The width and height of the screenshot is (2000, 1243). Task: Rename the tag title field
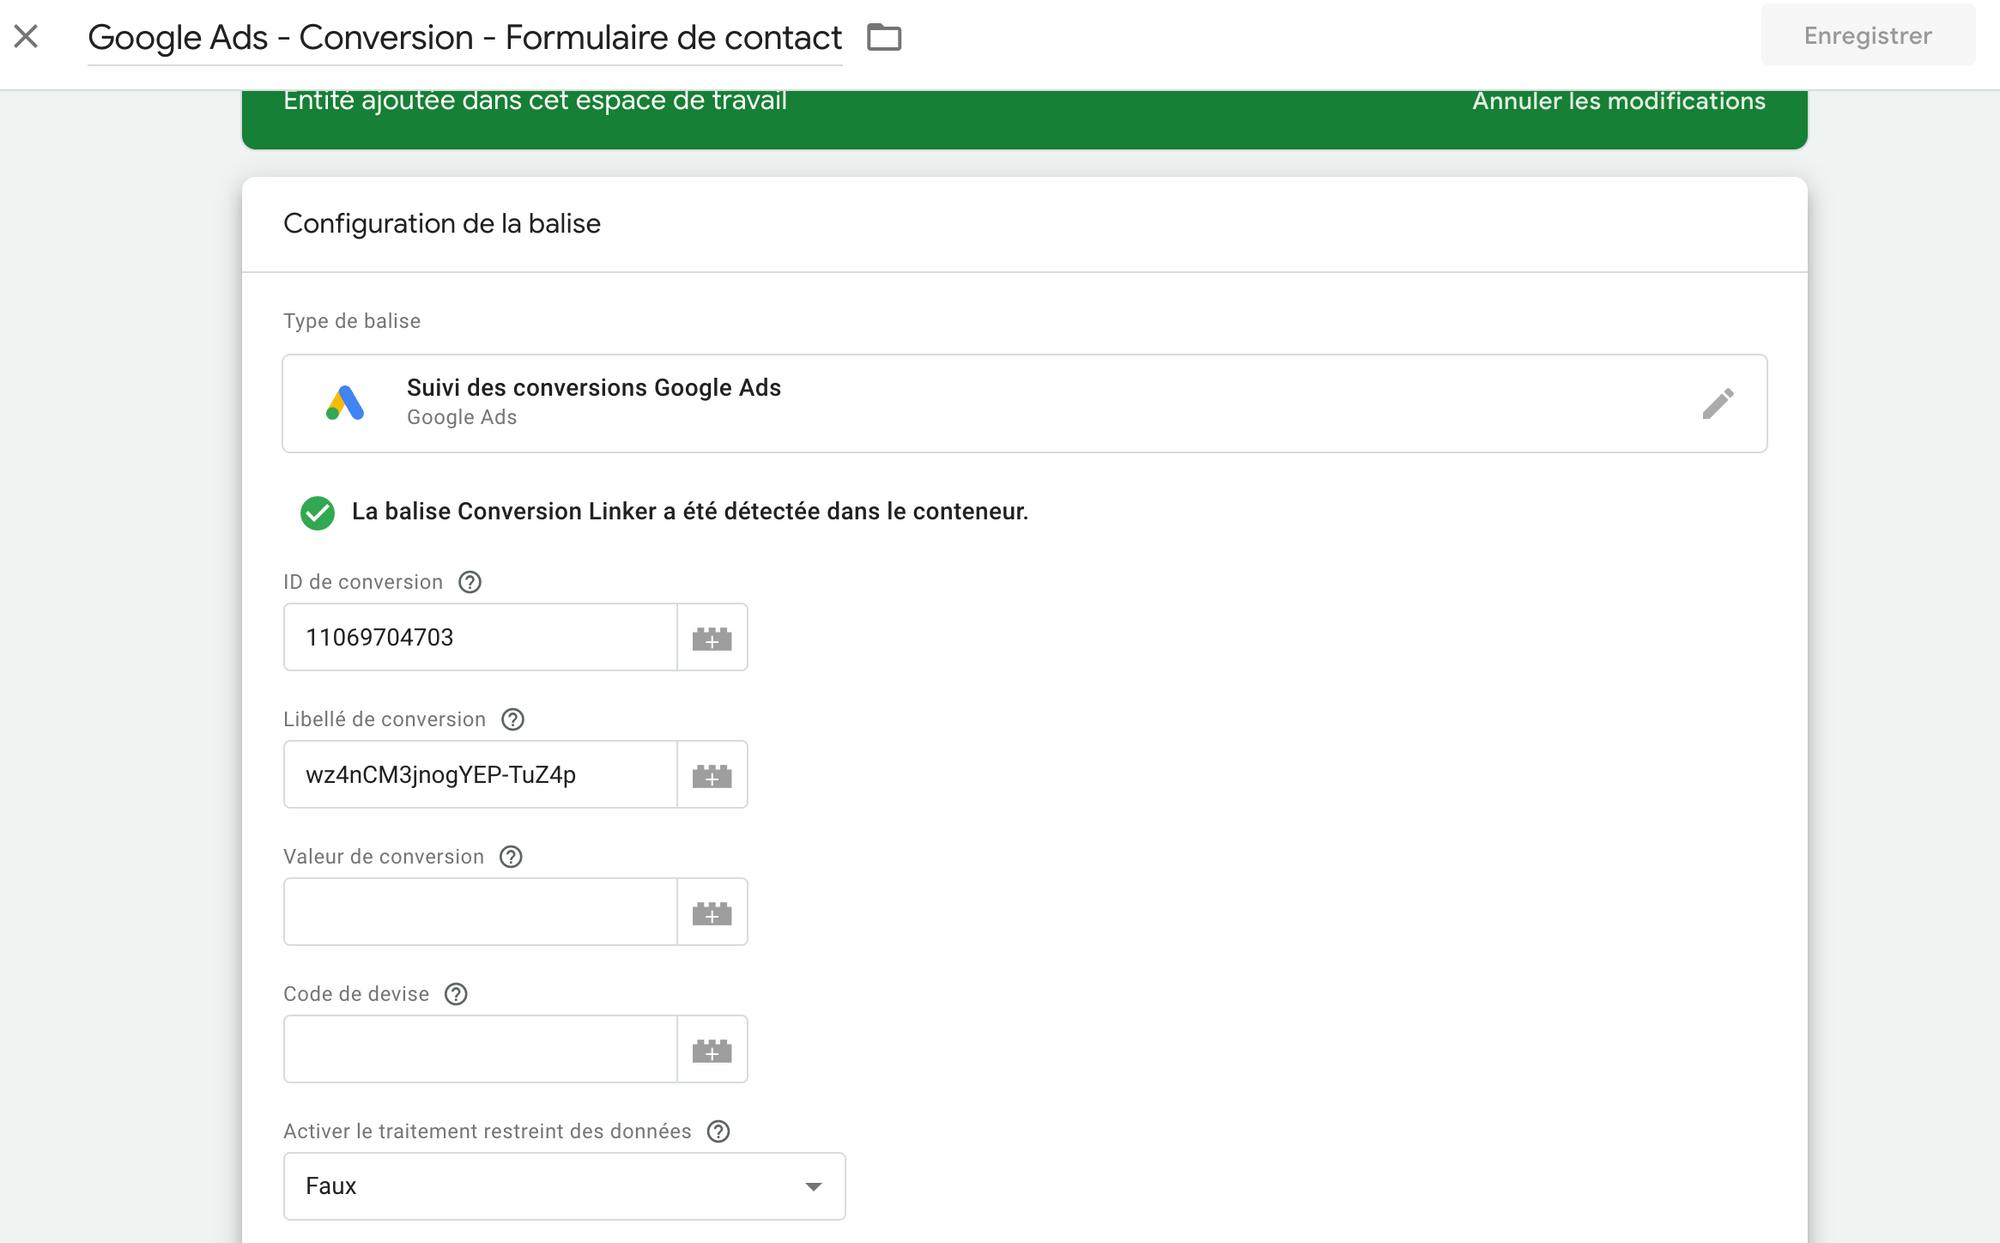click(465, 38)
